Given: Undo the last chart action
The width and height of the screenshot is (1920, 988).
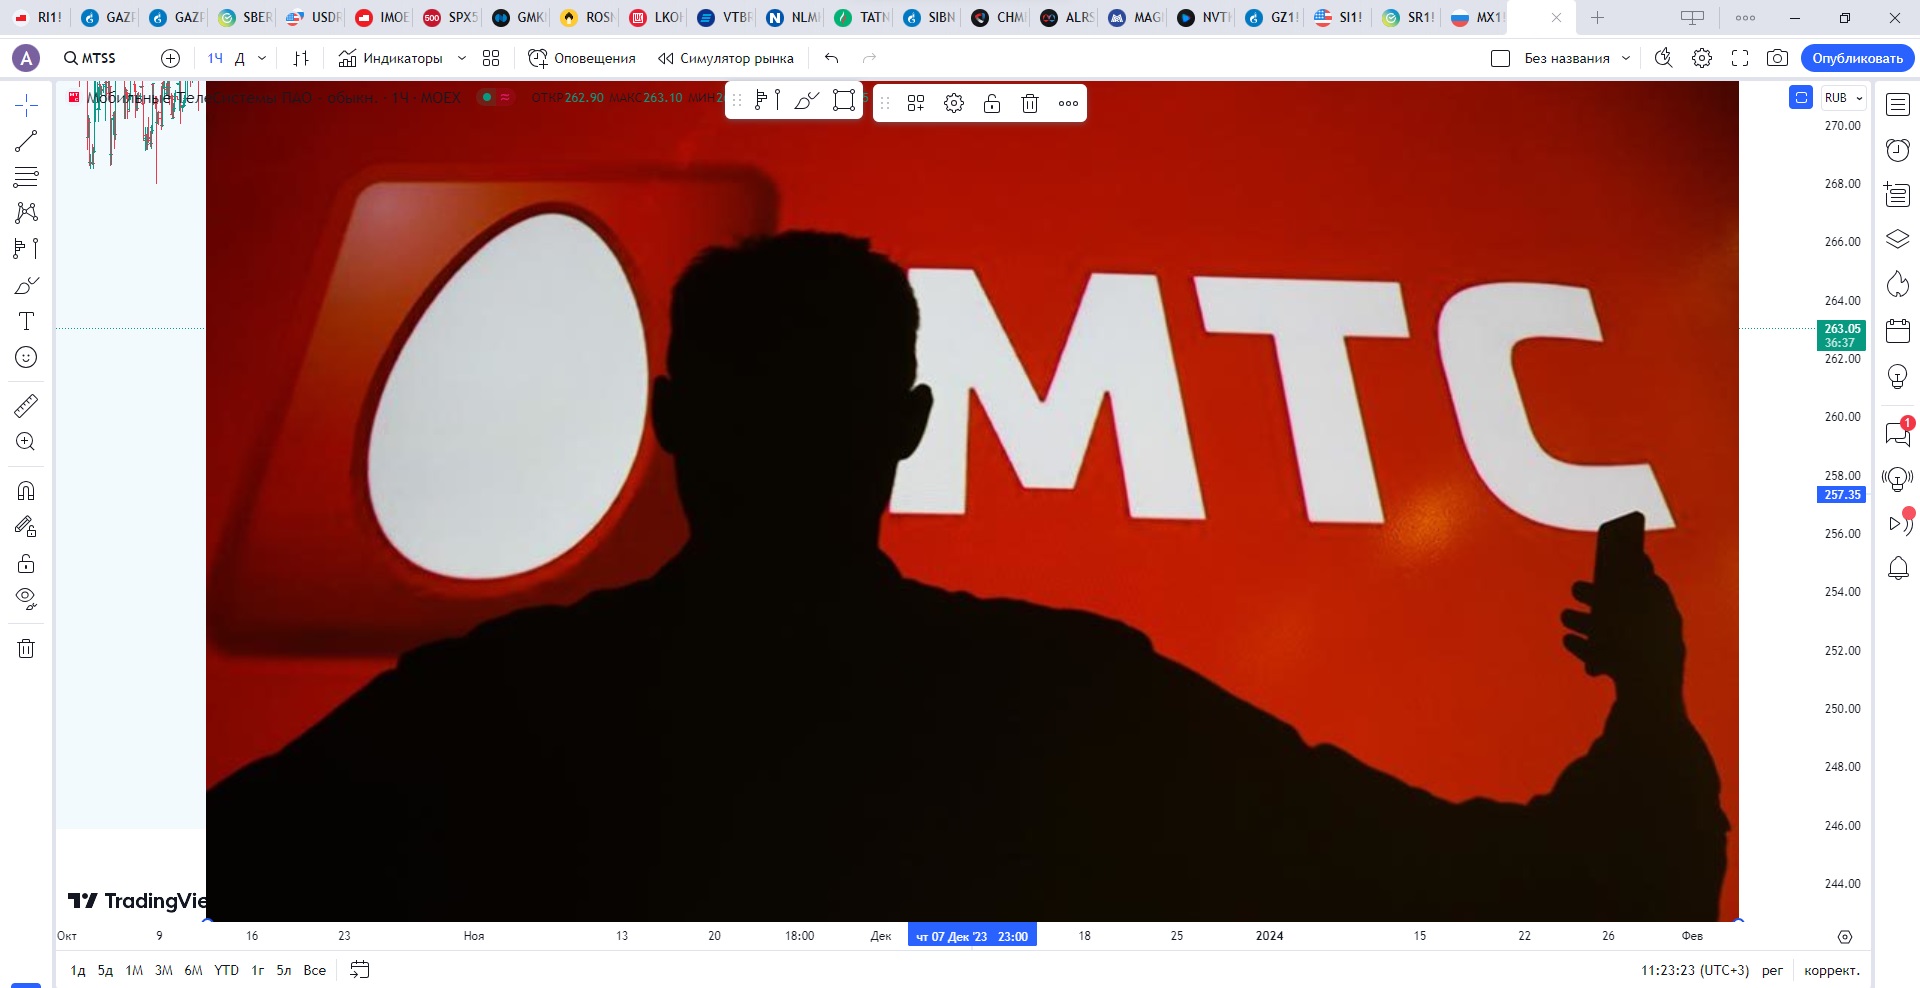Looking at the screenshot, I should (x=831, y=58).
